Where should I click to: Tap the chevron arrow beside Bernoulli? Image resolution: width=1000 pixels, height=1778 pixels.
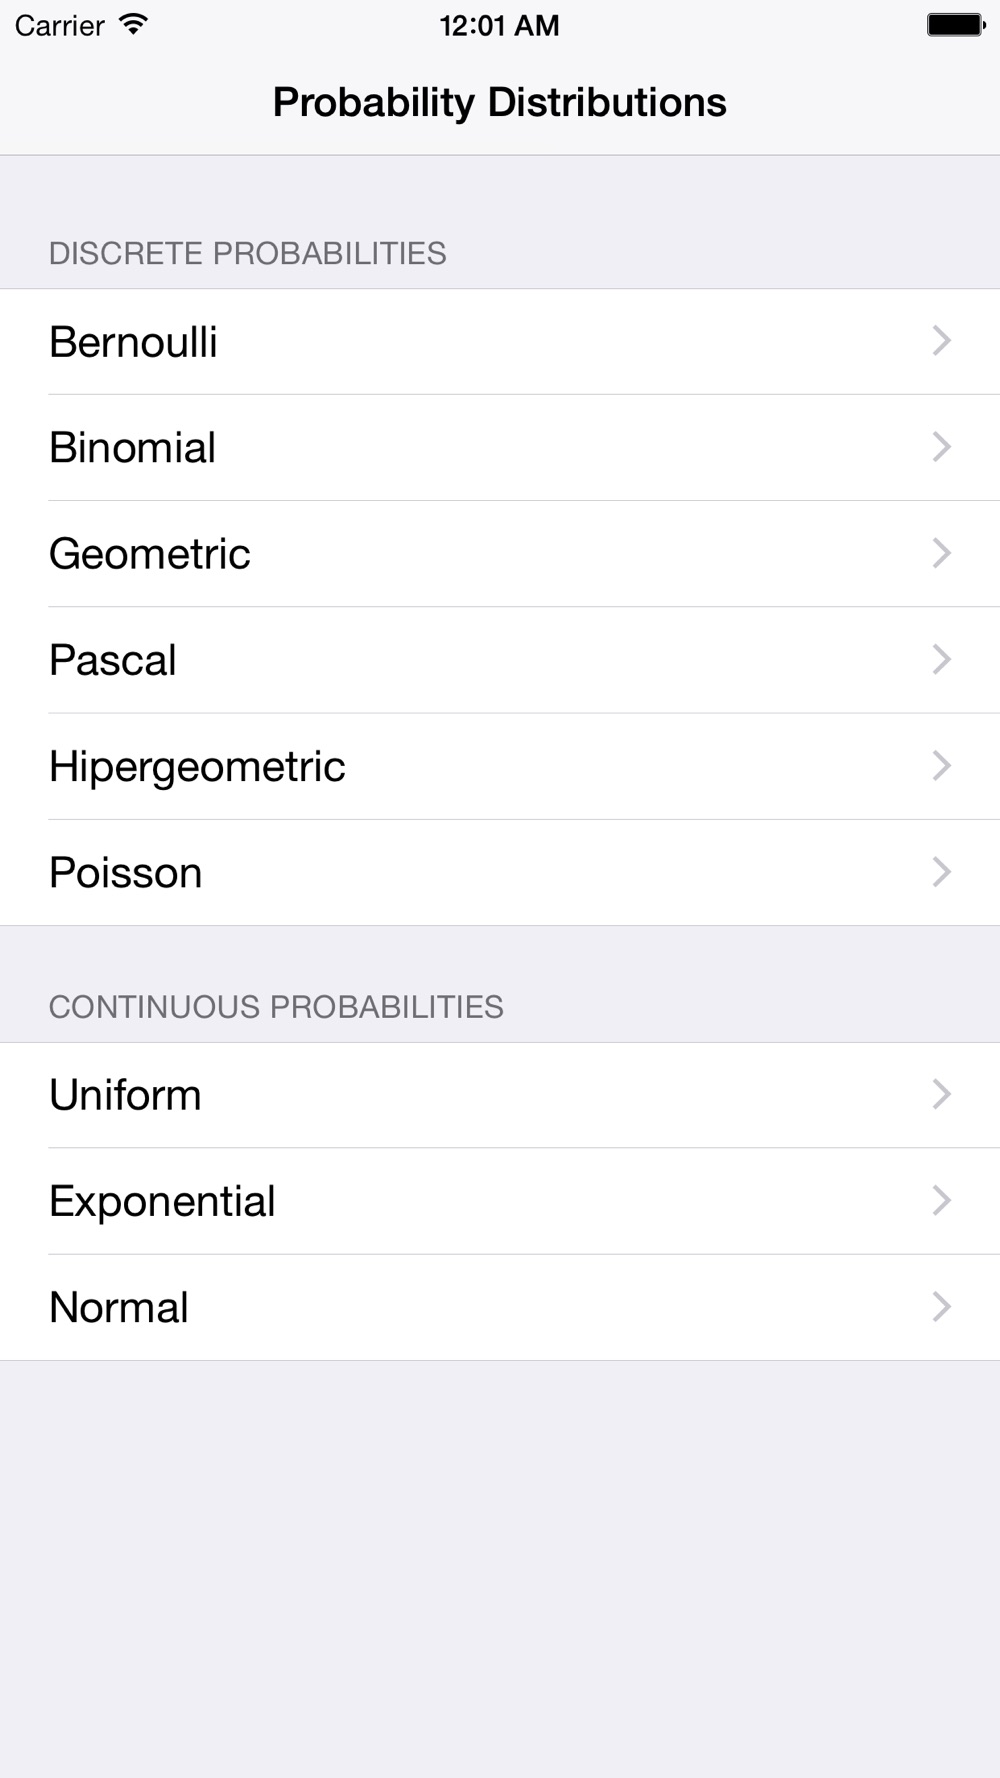(941, 341)
